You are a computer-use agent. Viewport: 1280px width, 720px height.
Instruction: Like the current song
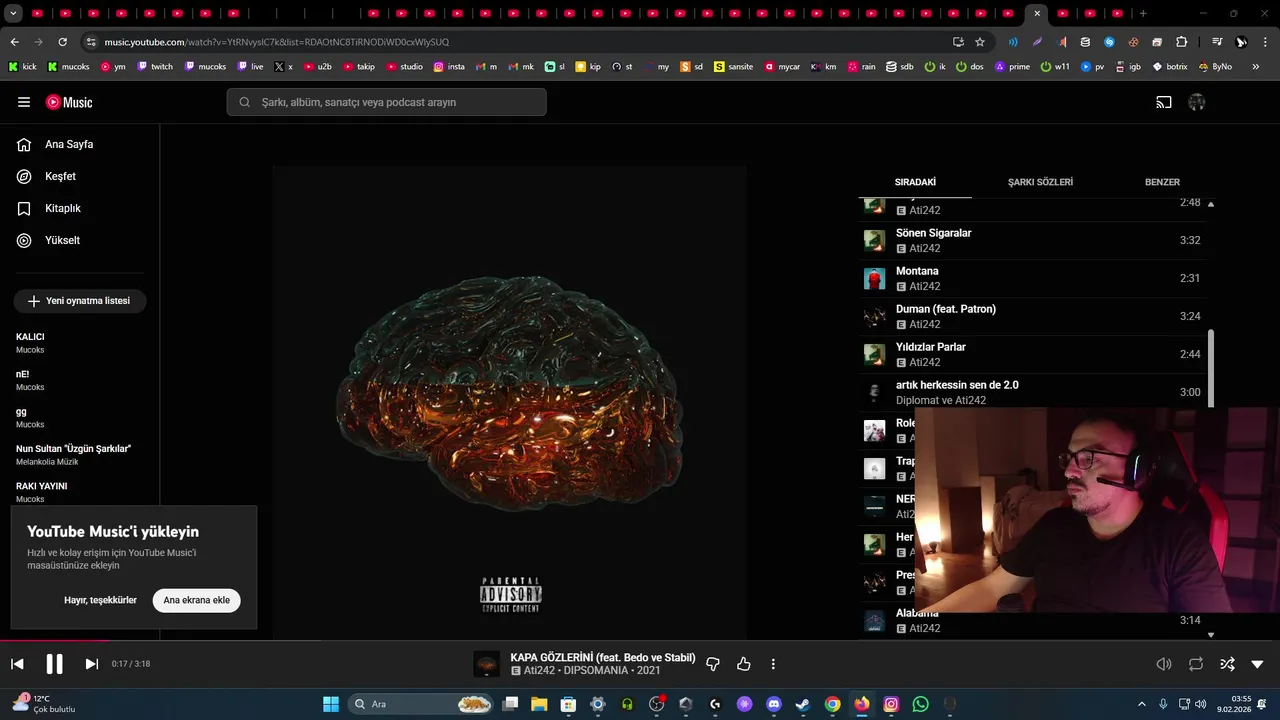(x=744, y=664)
